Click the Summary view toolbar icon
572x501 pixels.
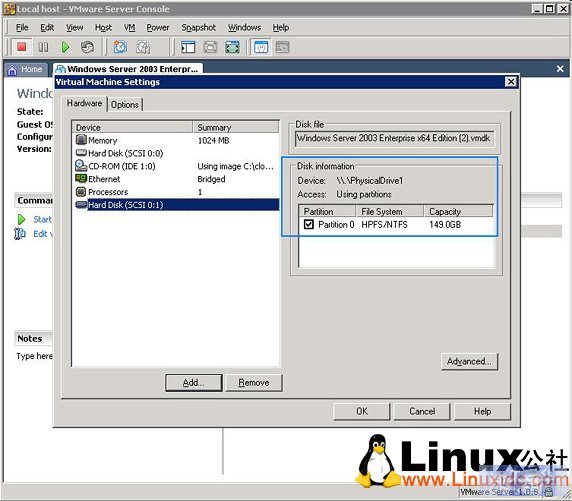point(261,47)
